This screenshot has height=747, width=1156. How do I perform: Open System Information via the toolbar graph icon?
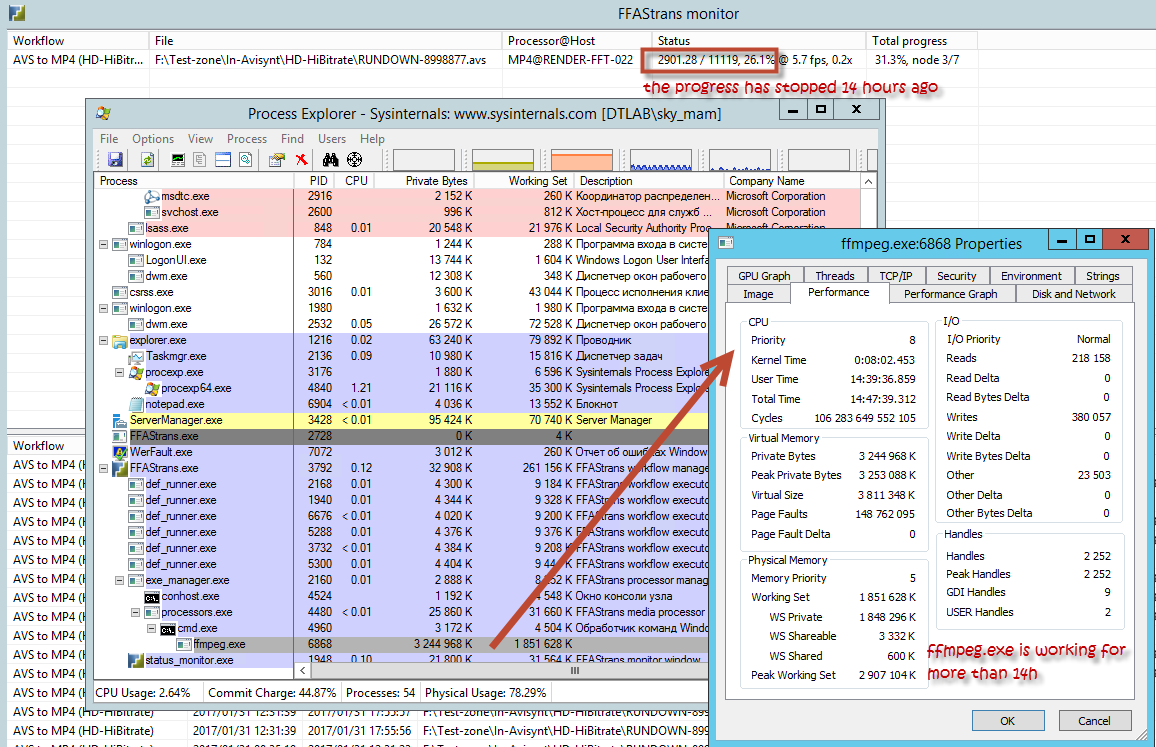[x=178, y=159]
